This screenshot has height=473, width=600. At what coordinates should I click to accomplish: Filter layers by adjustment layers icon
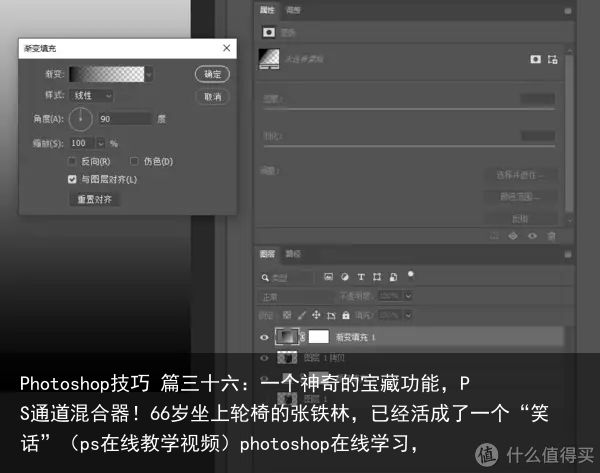[x=344, y=277]
